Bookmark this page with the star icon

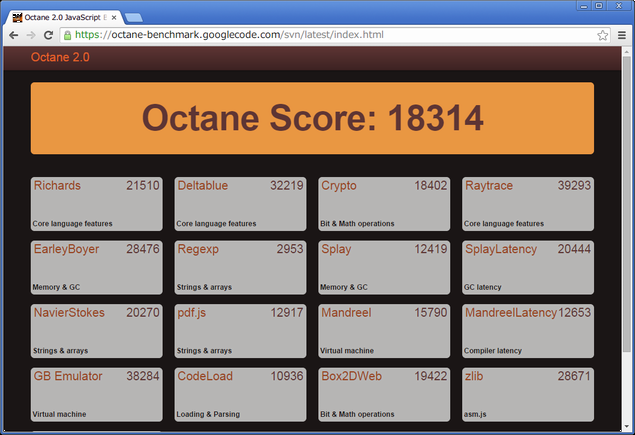point(603,35)
